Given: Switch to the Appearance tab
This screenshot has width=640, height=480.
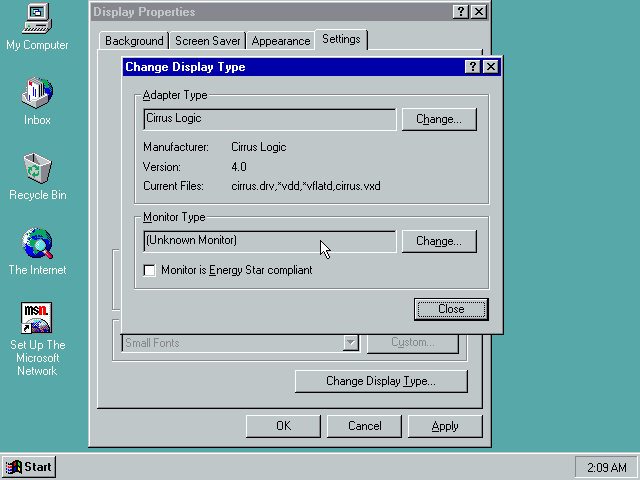Looking at the screenshot, I should (x=281, y=41).
